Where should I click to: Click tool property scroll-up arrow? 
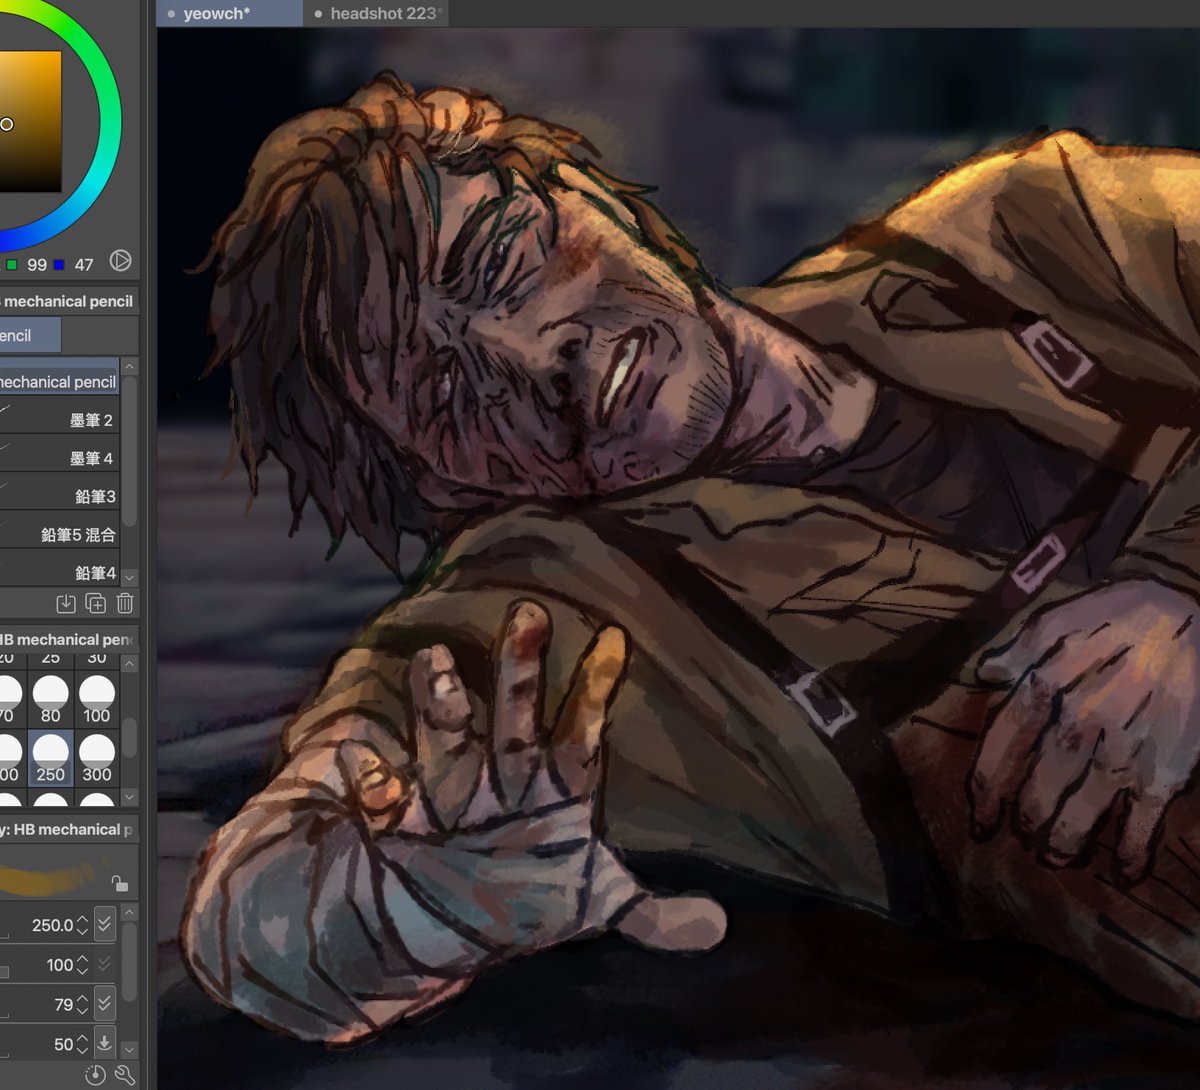pyautogui.click(x=129, y=913)
